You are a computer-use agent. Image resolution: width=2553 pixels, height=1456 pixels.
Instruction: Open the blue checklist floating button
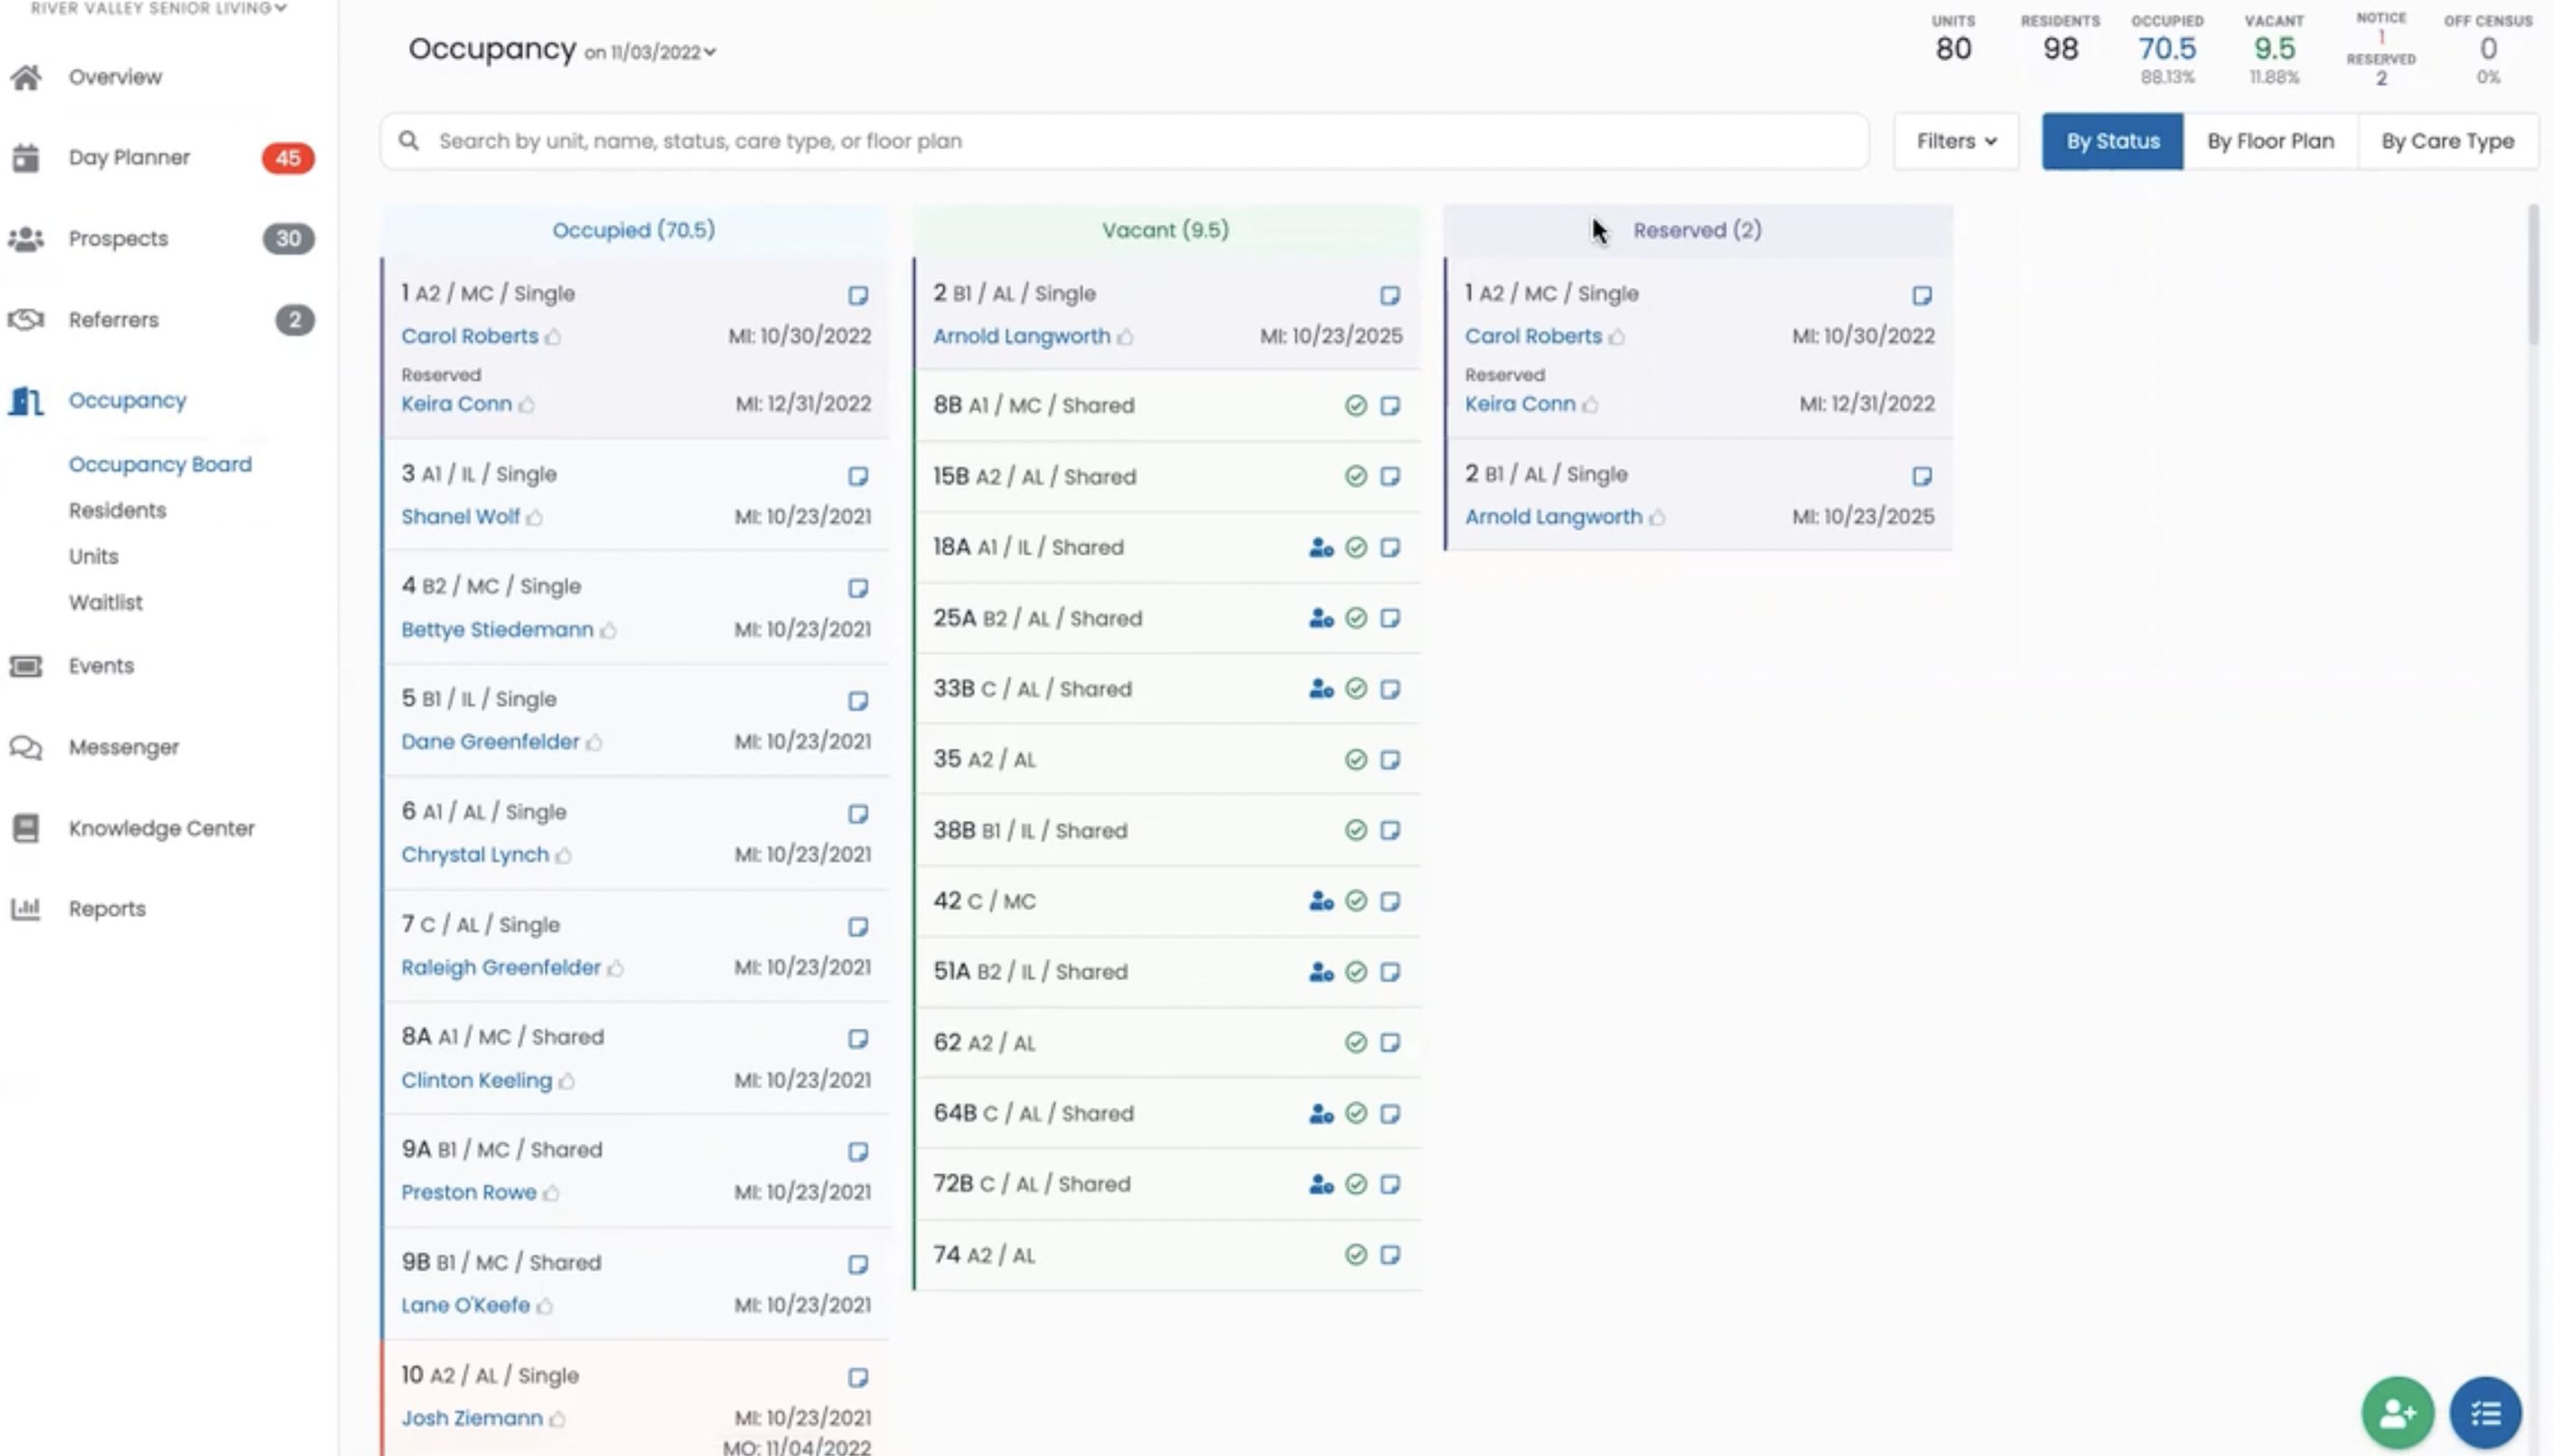pos(2485,1412)
